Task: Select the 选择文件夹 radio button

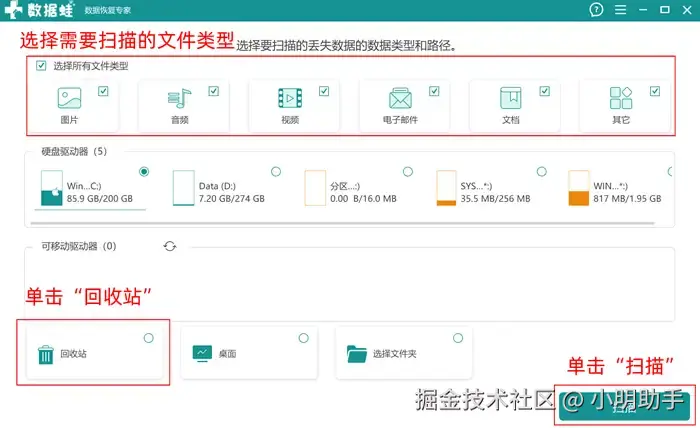Action: (x=458, y=338)
